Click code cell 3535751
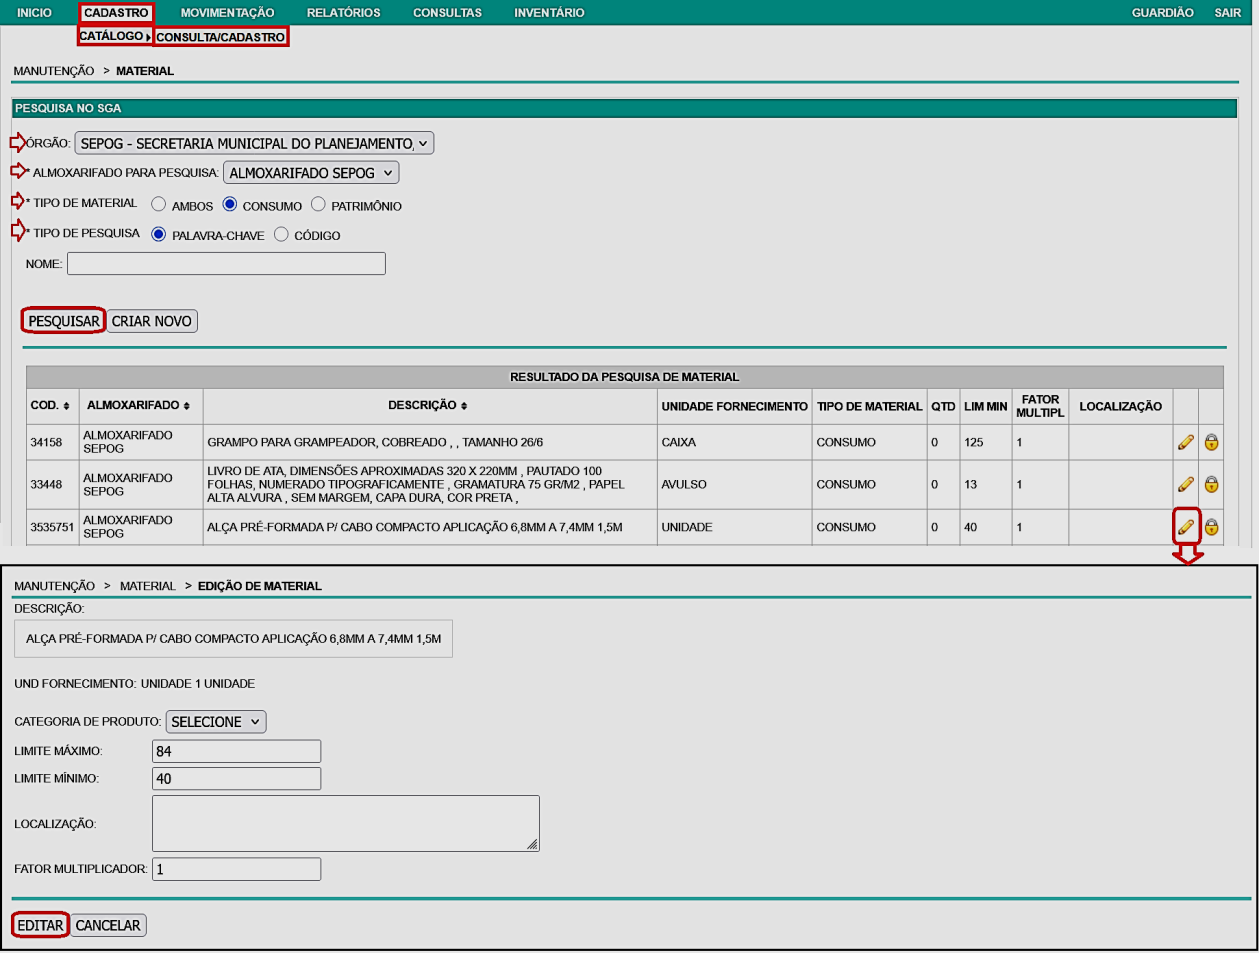The height and width of the screenshot is (953, 1259). coord(51,527)
